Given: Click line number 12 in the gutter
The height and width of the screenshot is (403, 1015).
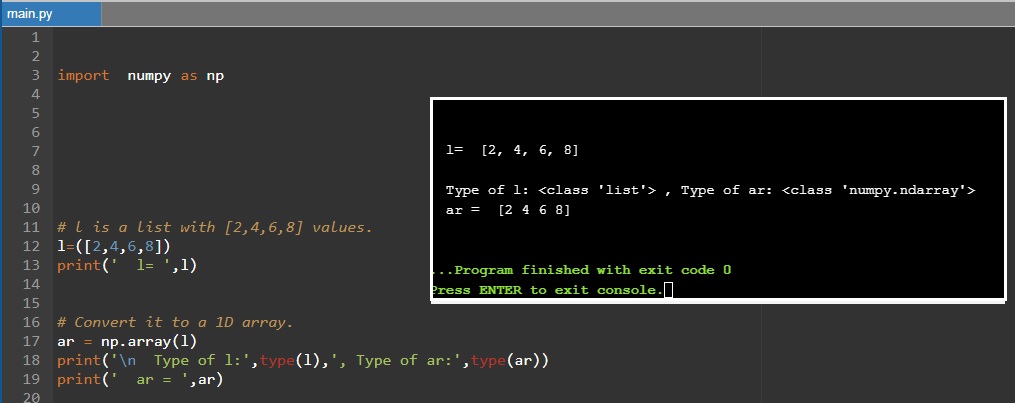Looking at the screenshot, I should [30, 246].
